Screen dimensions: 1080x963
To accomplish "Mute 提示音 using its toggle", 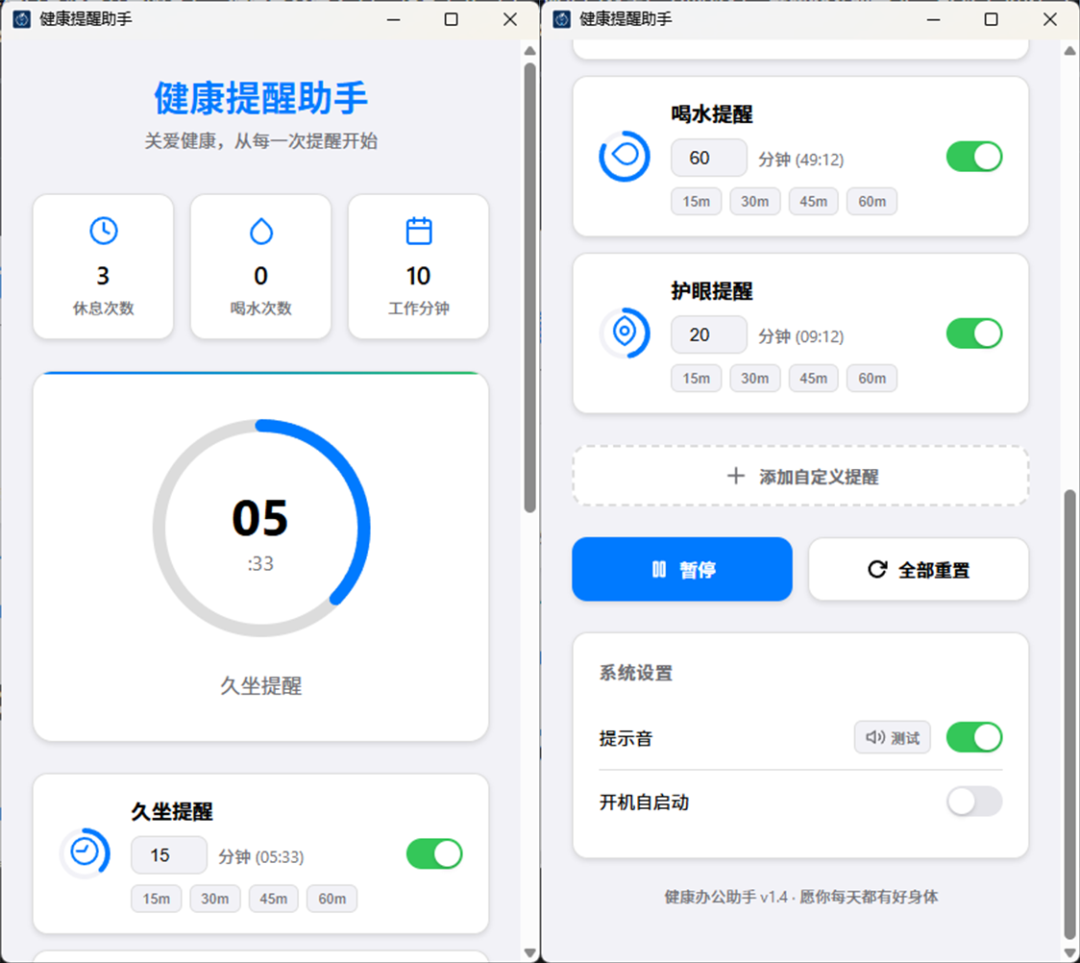I will 974,737.
